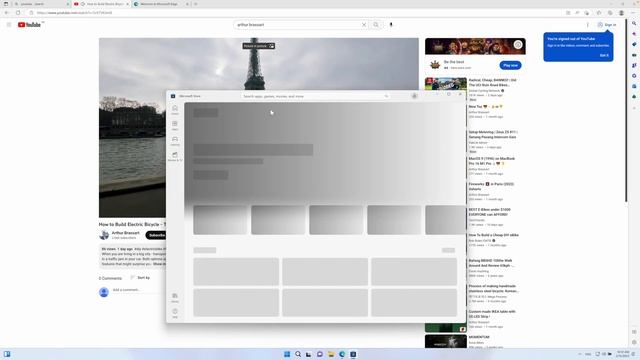Click the YouTube page vertical scrollbar
Image resolution: width=640 pixels, height=360 pixels.
click(626, 110)
